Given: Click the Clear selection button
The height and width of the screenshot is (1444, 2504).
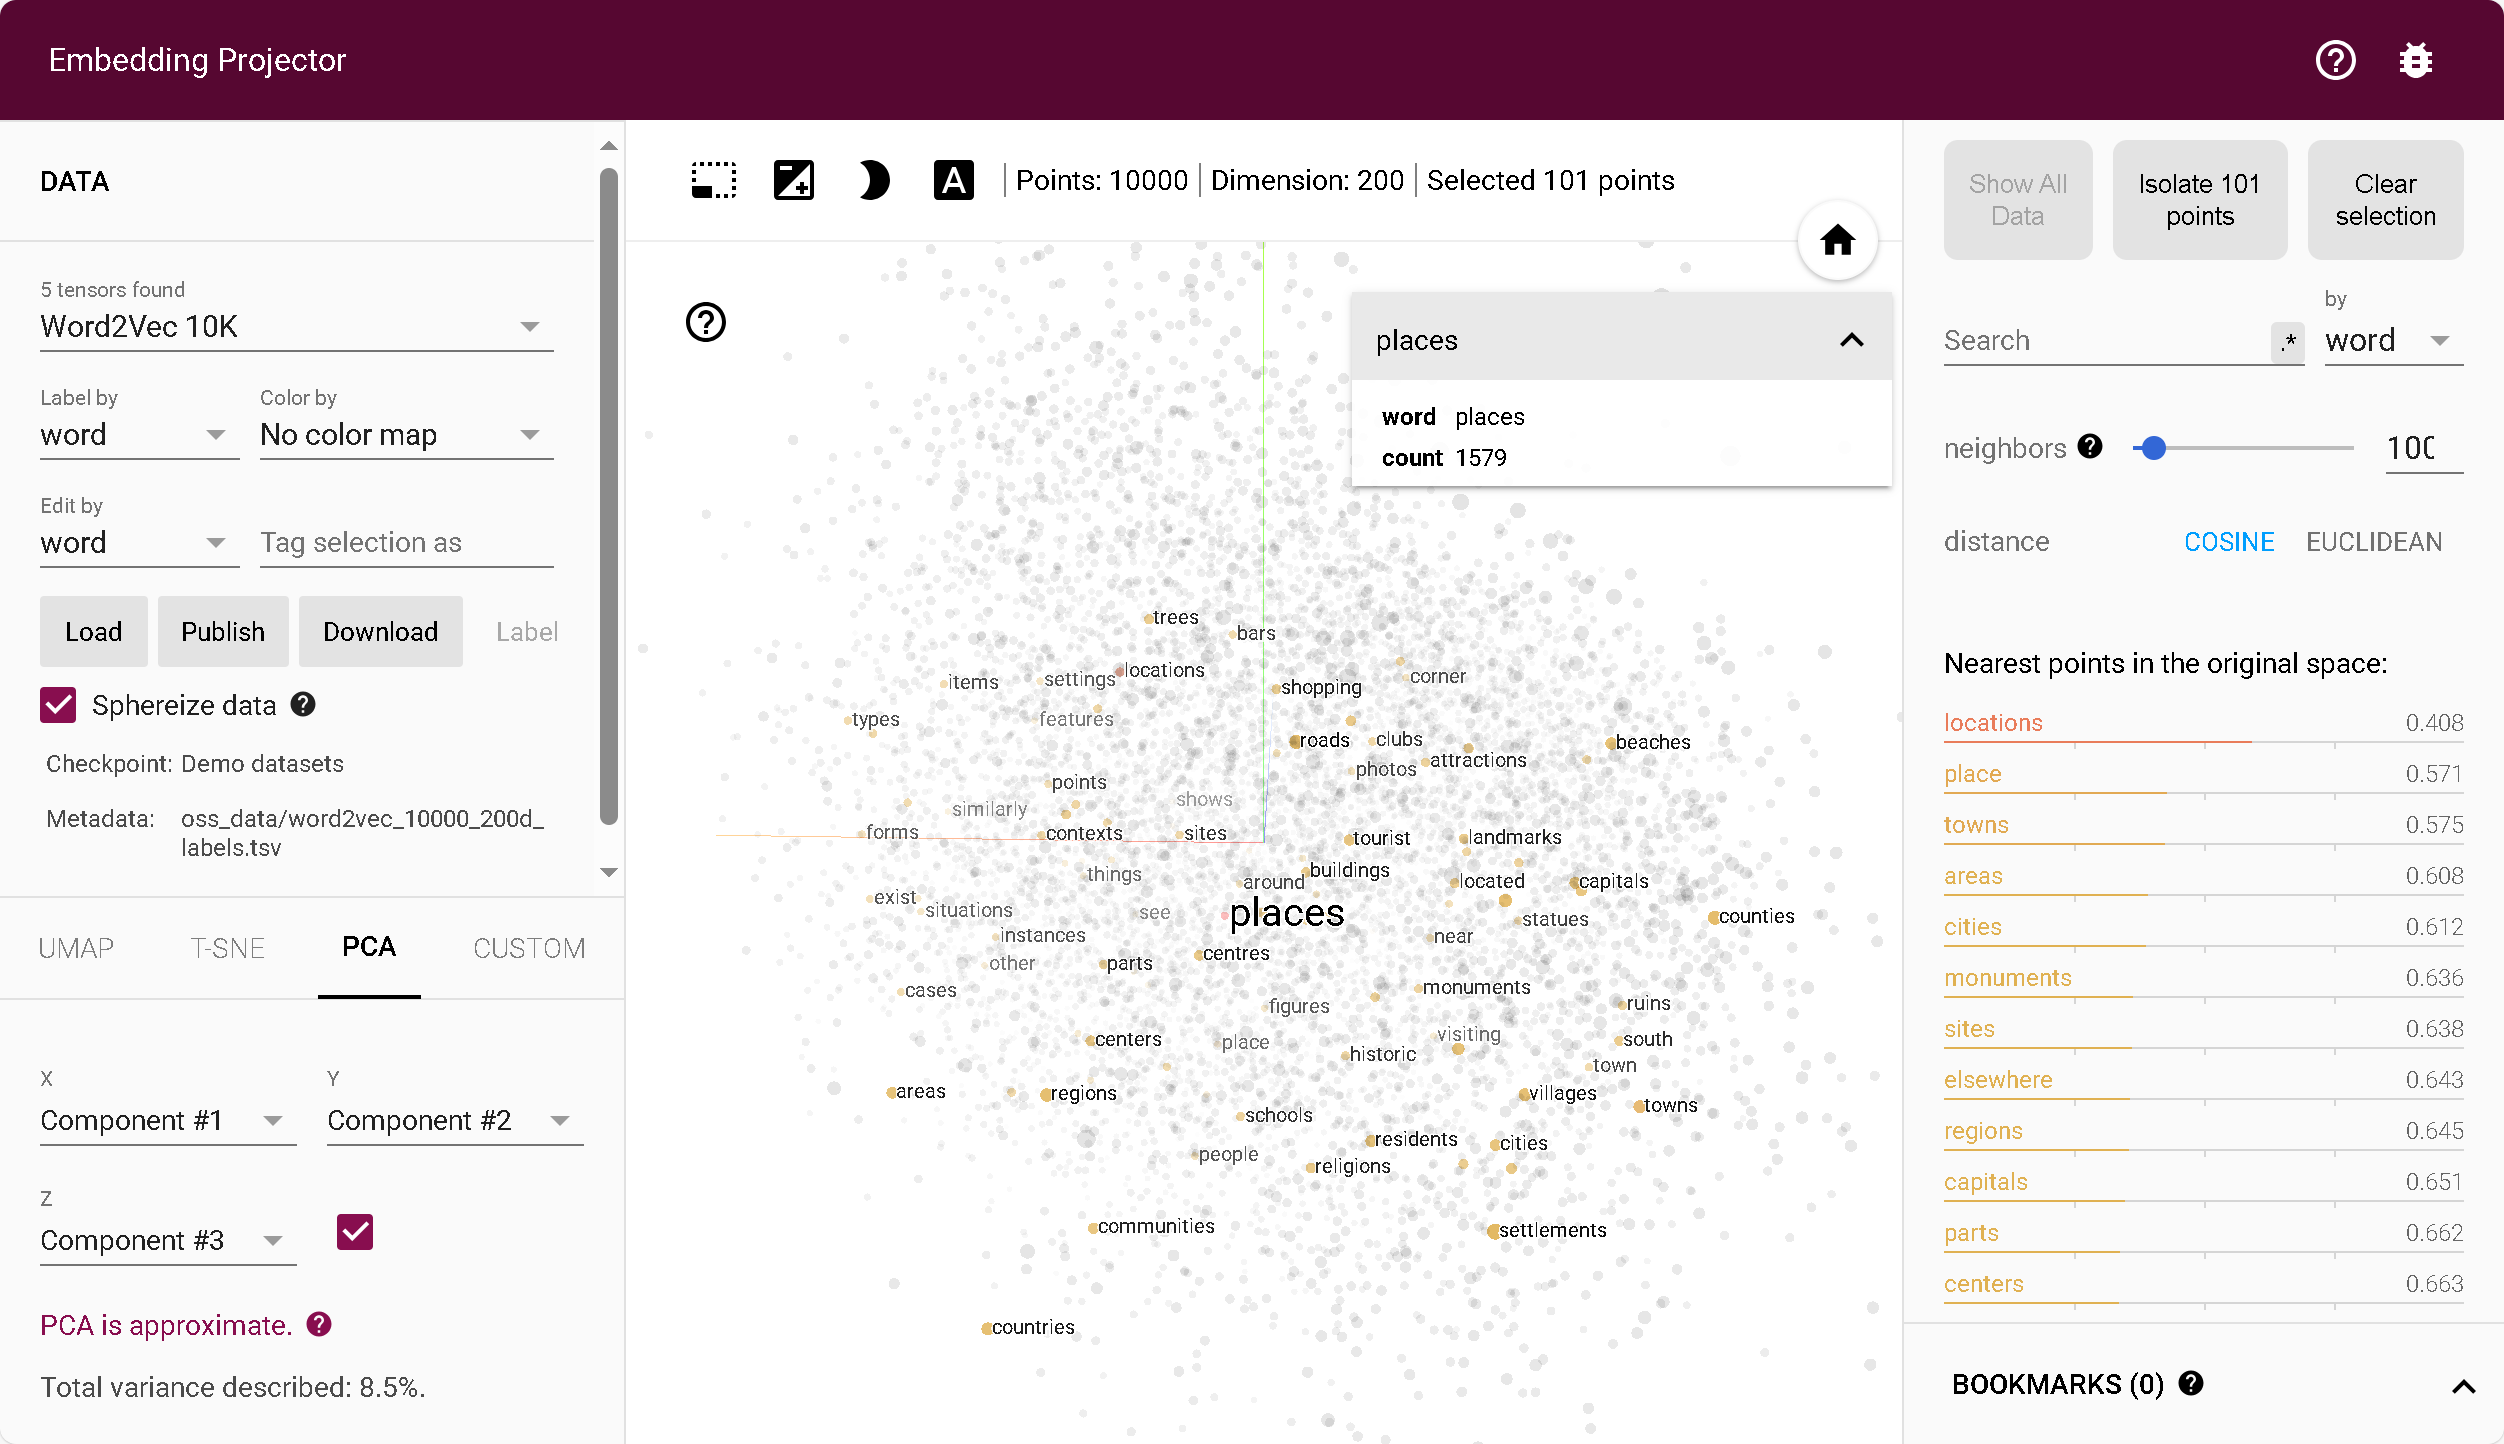Looking at the screenshot, I should coord(2385,200).
